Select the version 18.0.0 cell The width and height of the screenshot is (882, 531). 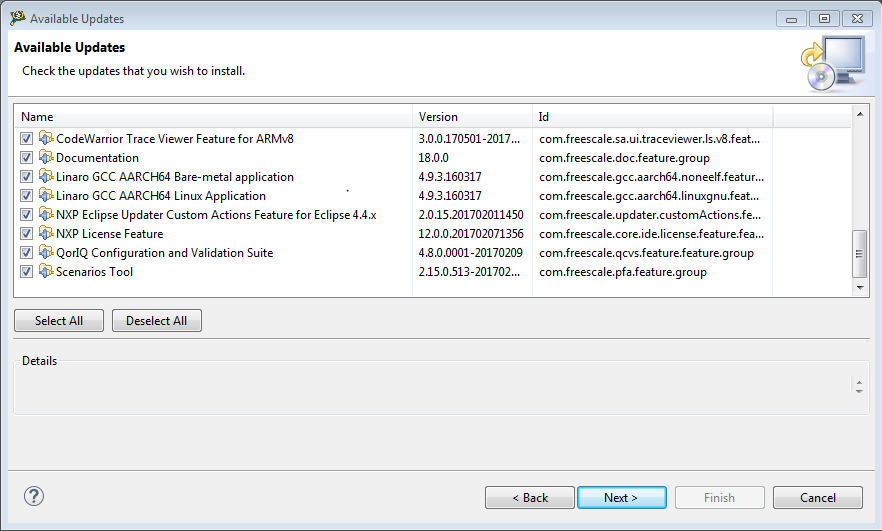point(433,158)
